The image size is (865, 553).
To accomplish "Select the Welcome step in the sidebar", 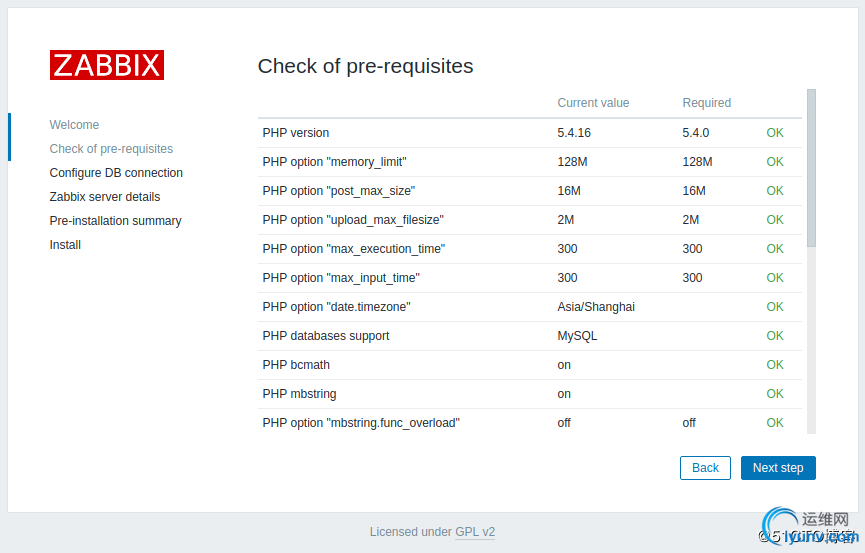I will coord(74,125).
